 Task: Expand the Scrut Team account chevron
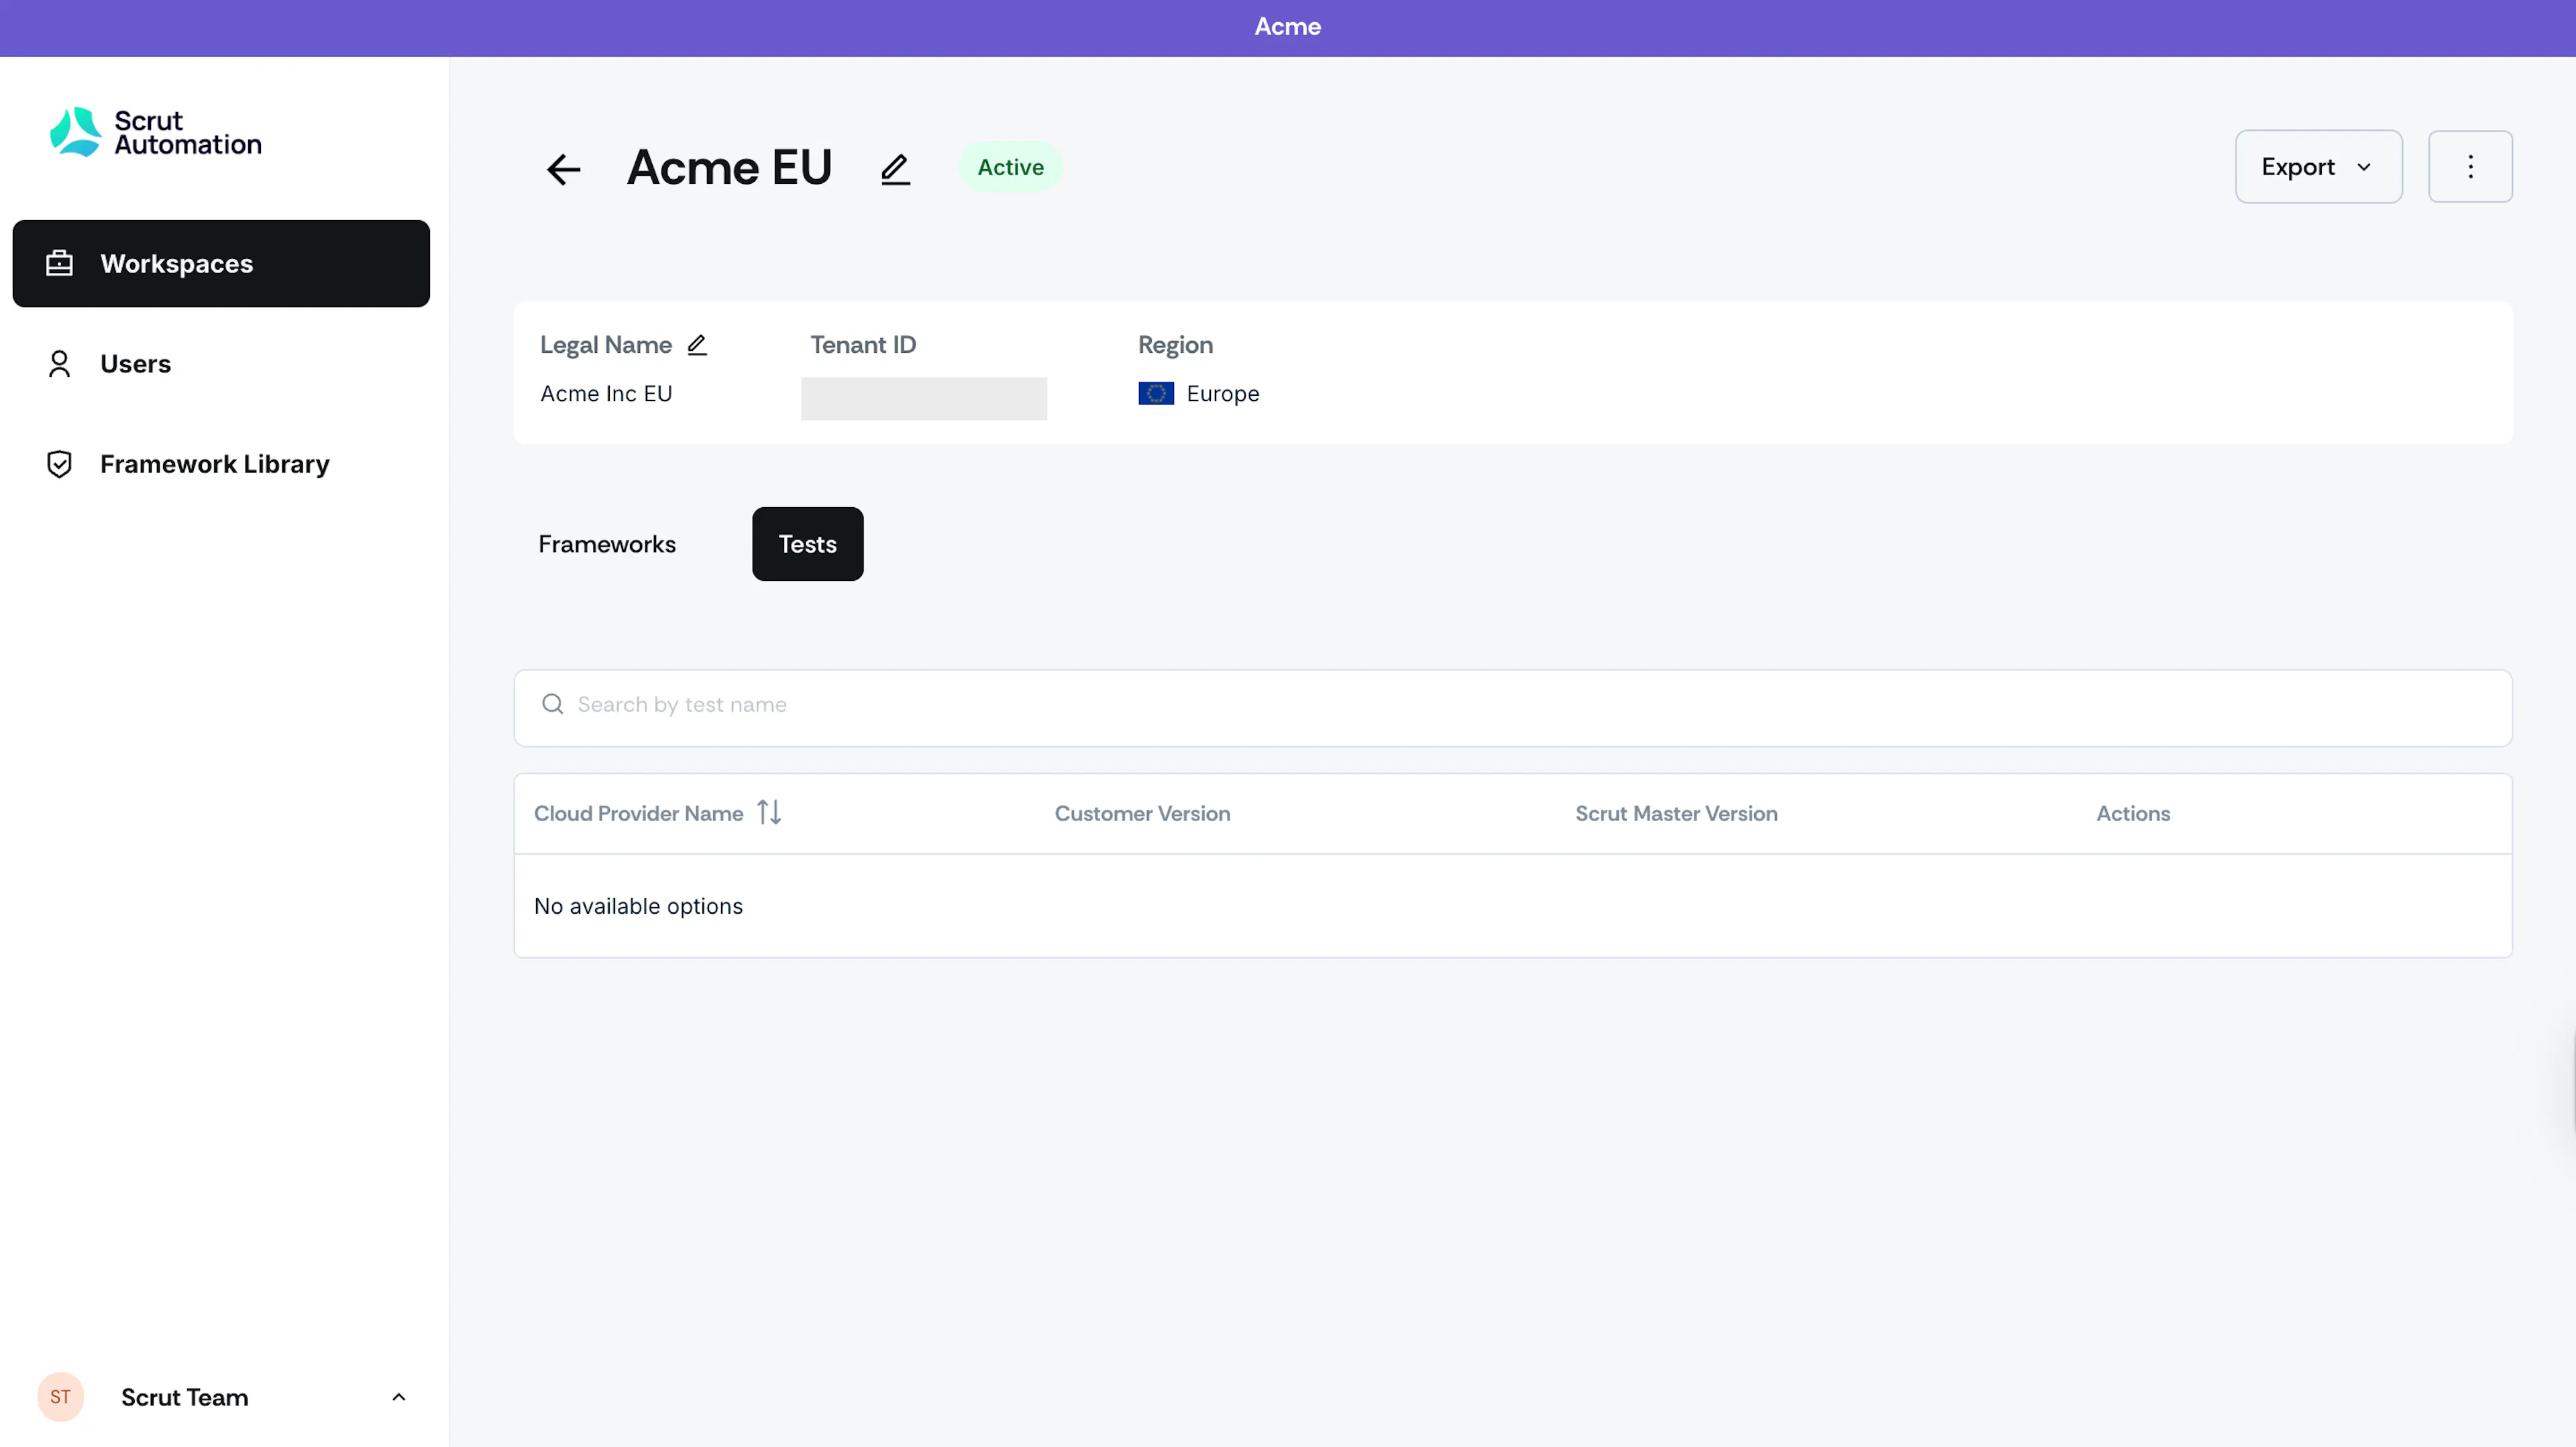pos(399,1397)
